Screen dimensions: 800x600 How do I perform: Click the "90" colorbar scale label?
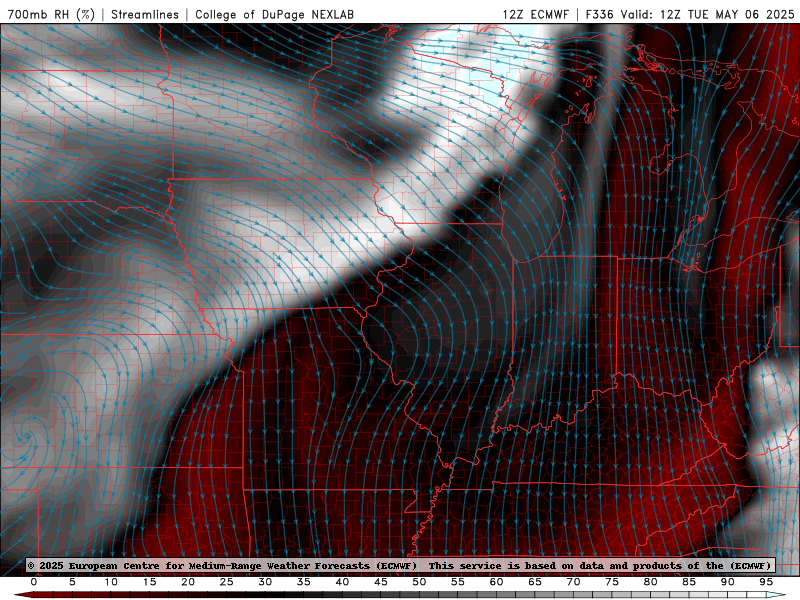point(728,582)
